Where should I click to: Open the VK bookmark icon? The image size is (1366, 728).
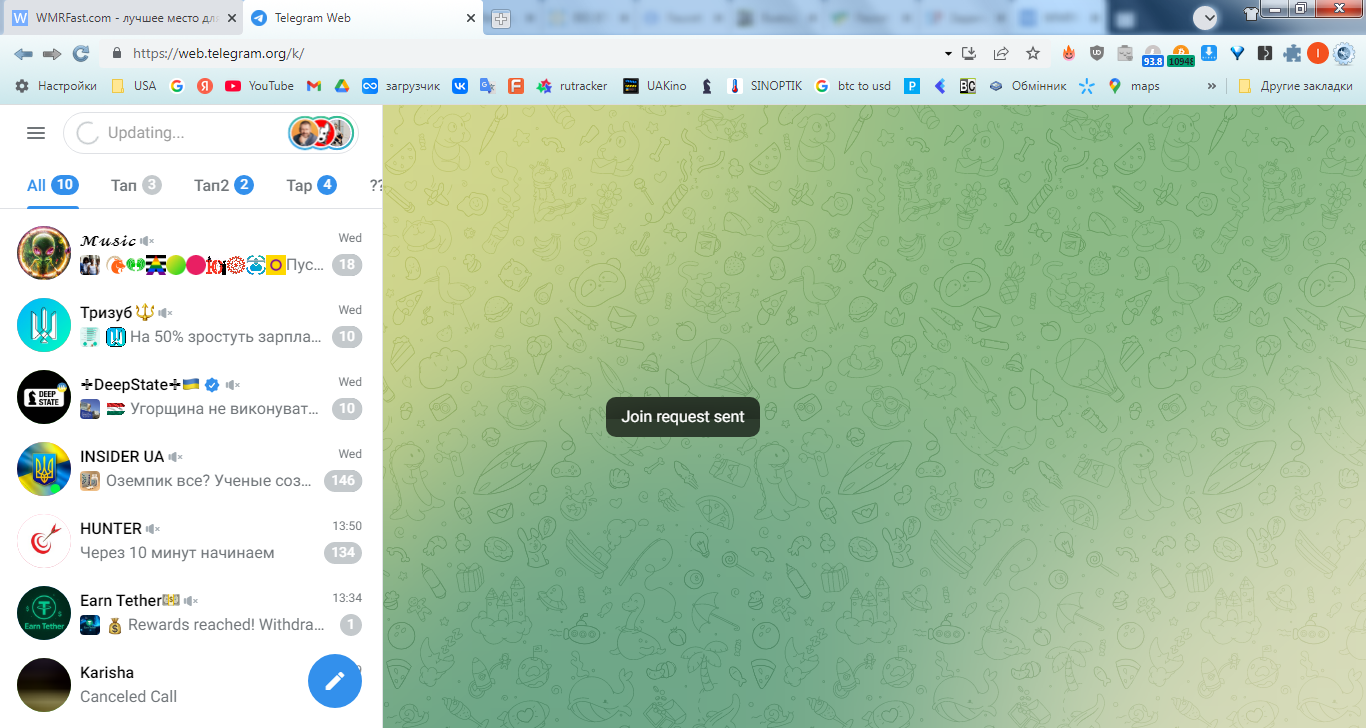click(460, 86)
